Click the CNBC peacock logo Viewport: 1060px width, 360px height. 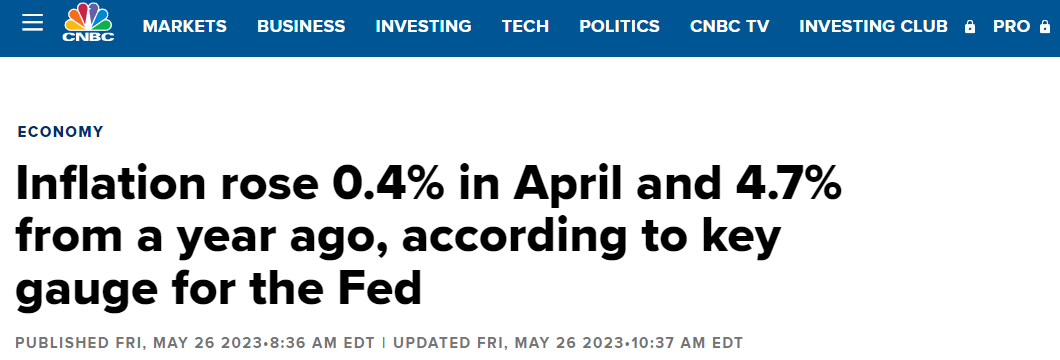(x=89, y=23)
